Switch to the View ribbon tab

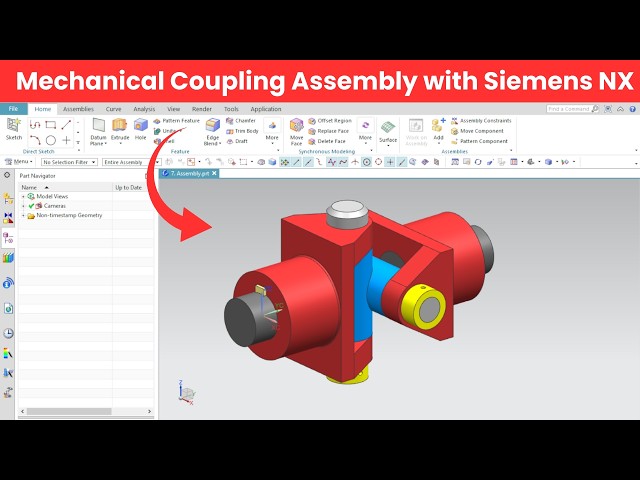tap(173, 109)
